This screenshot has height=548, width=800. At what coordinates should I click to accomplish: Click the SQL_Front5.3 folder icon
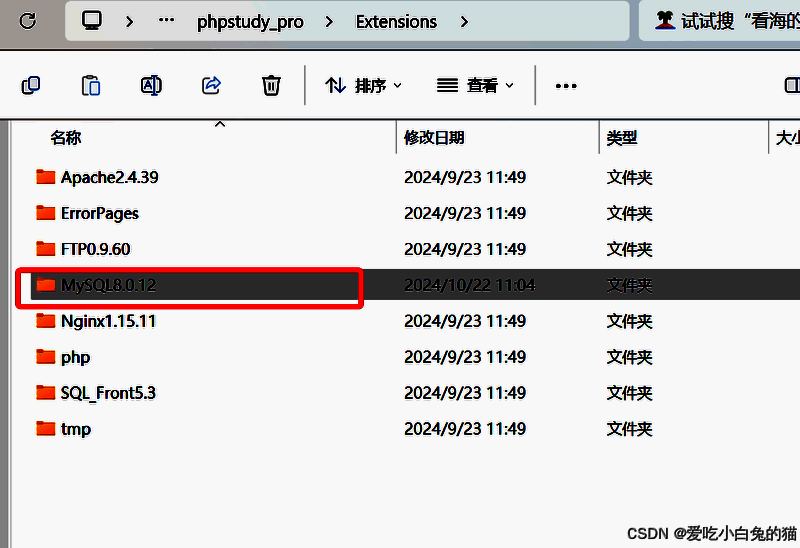[x=45, y=392]
